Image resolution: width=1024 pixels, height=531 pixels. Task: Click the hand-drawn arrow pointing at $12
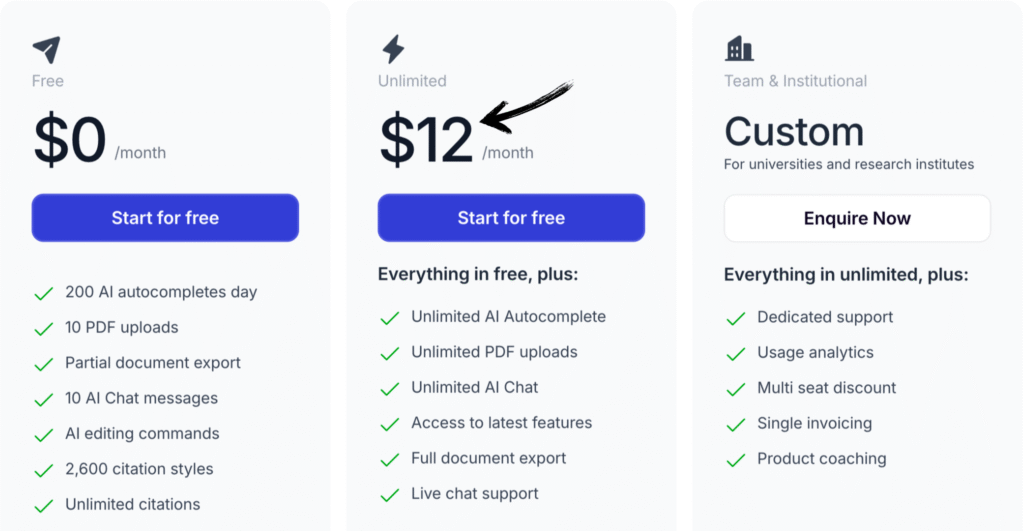[x=527, y=108]
